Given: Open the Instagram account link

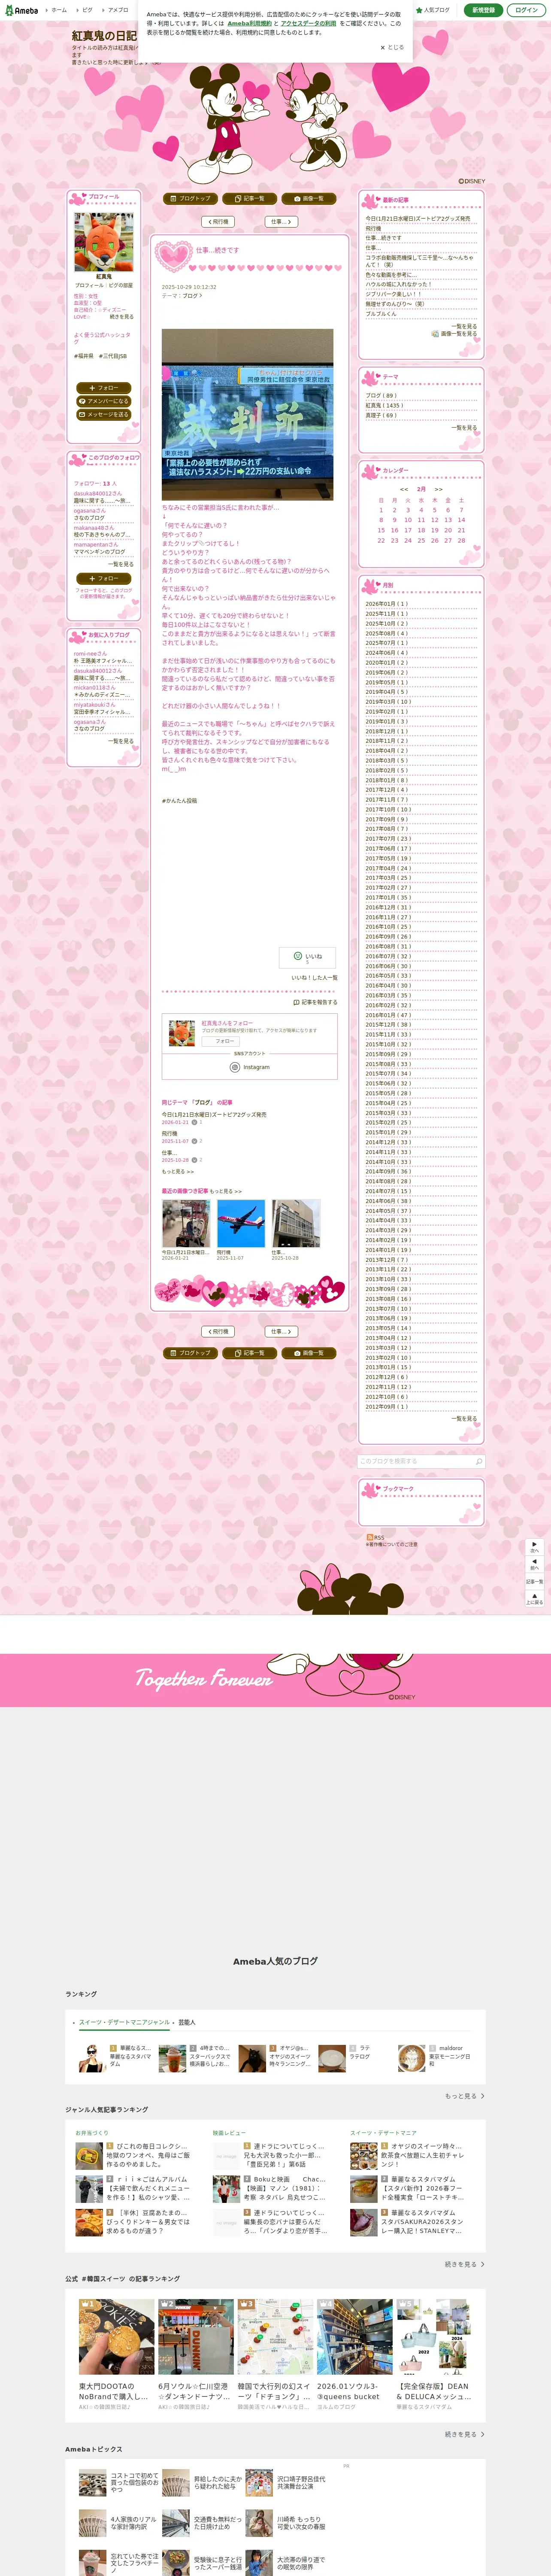Looking at the screenshot, I should click(x=250, y=1067).
